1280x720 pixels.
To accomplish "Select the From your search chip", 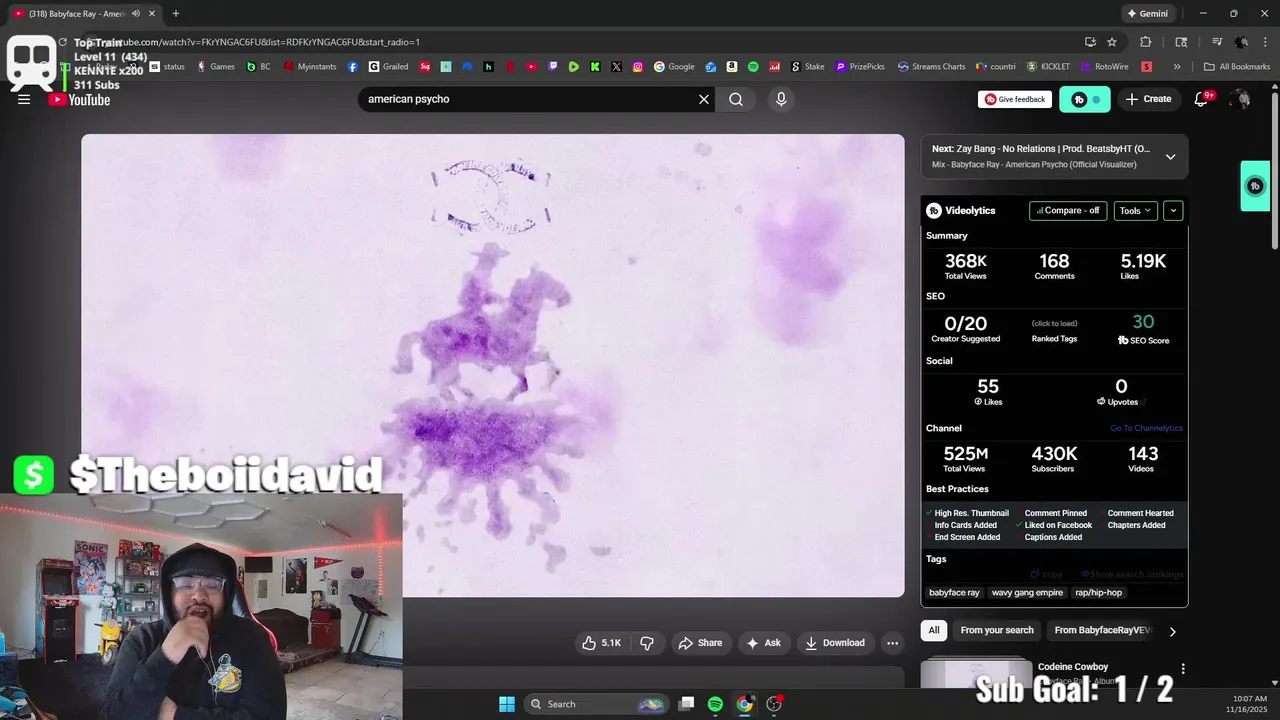I will 997,630.
